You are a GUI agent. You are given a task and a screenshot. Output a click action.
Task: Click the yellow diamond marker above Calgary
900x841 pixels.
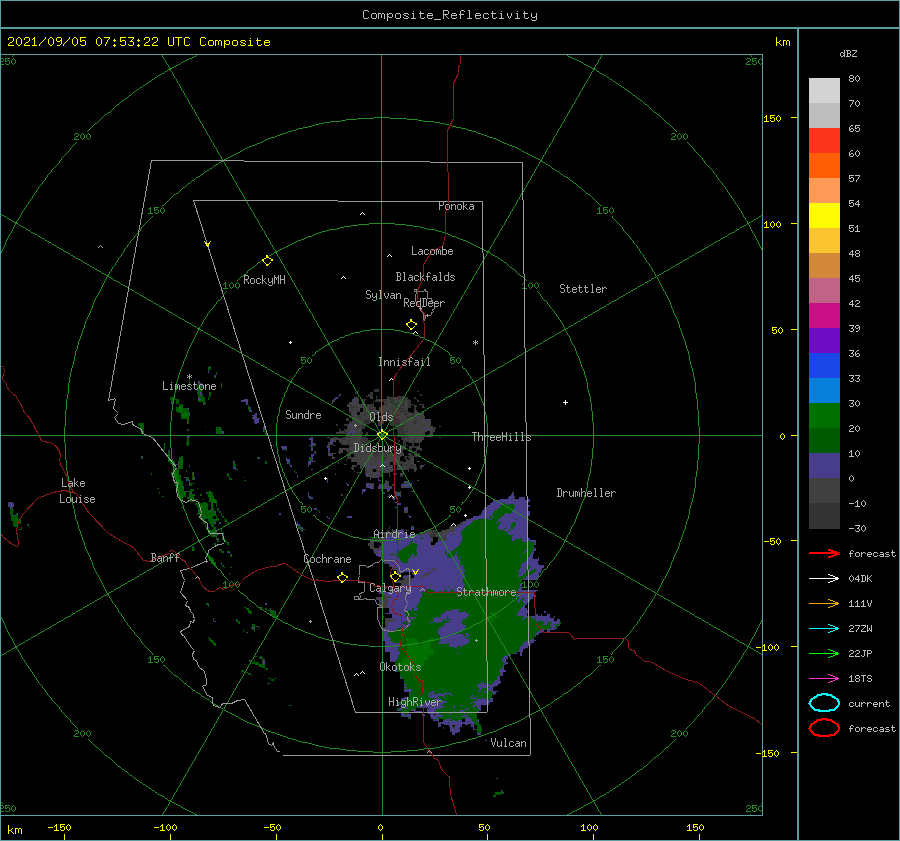coord(395,576)
